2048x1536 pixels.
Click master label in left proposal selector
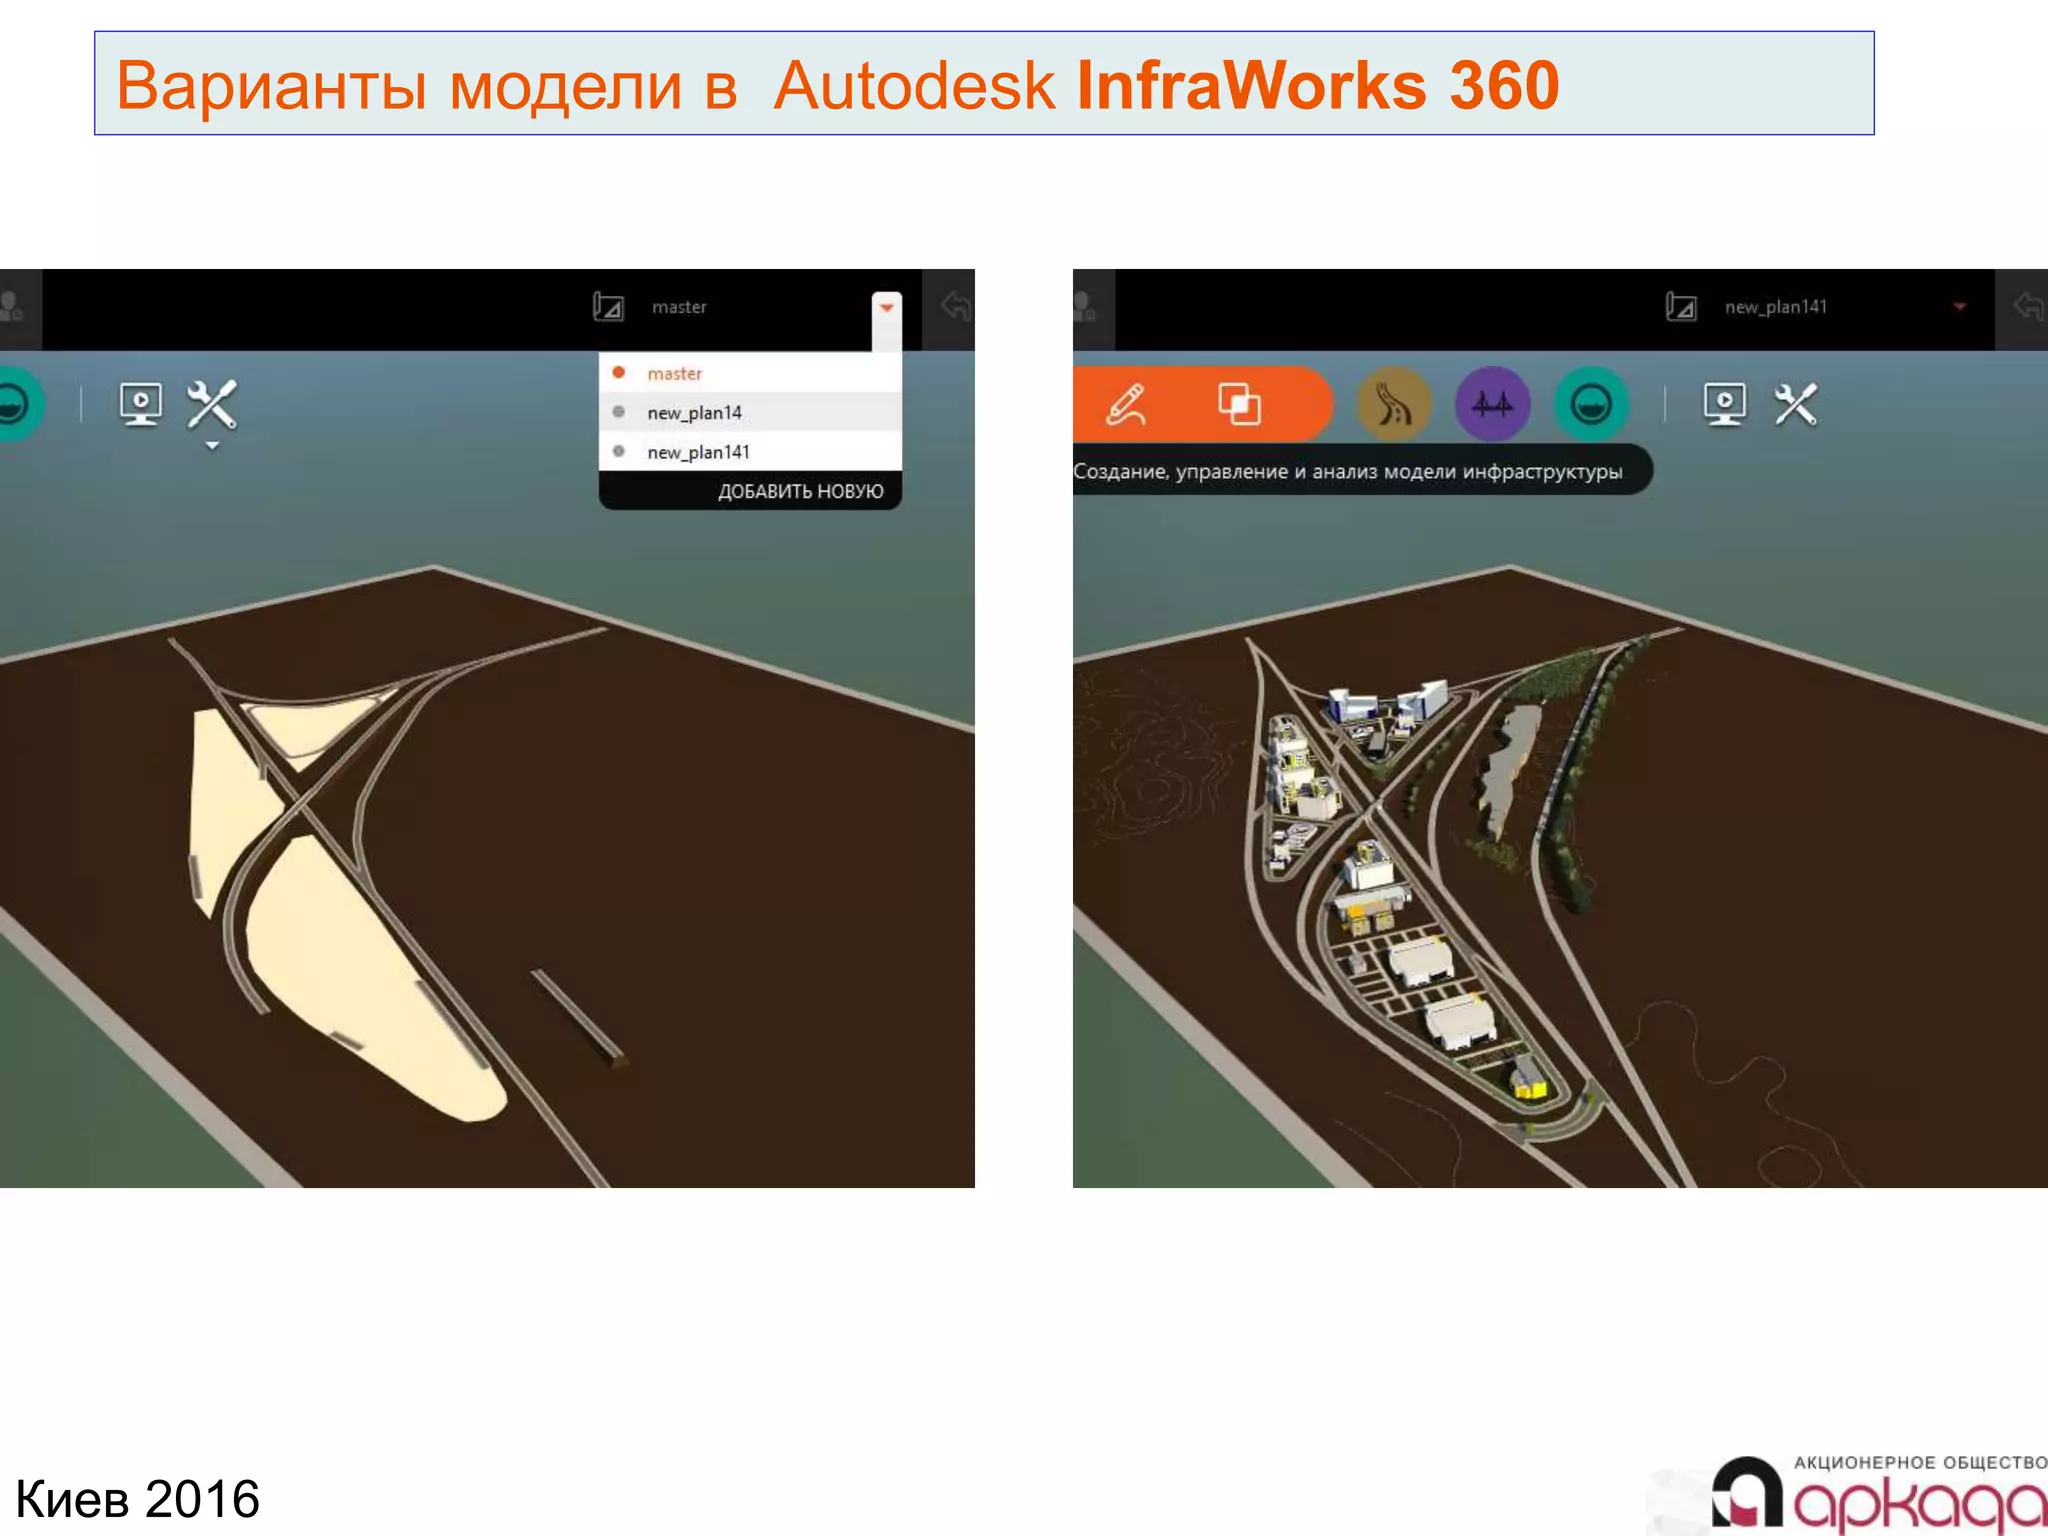point(679,307)
